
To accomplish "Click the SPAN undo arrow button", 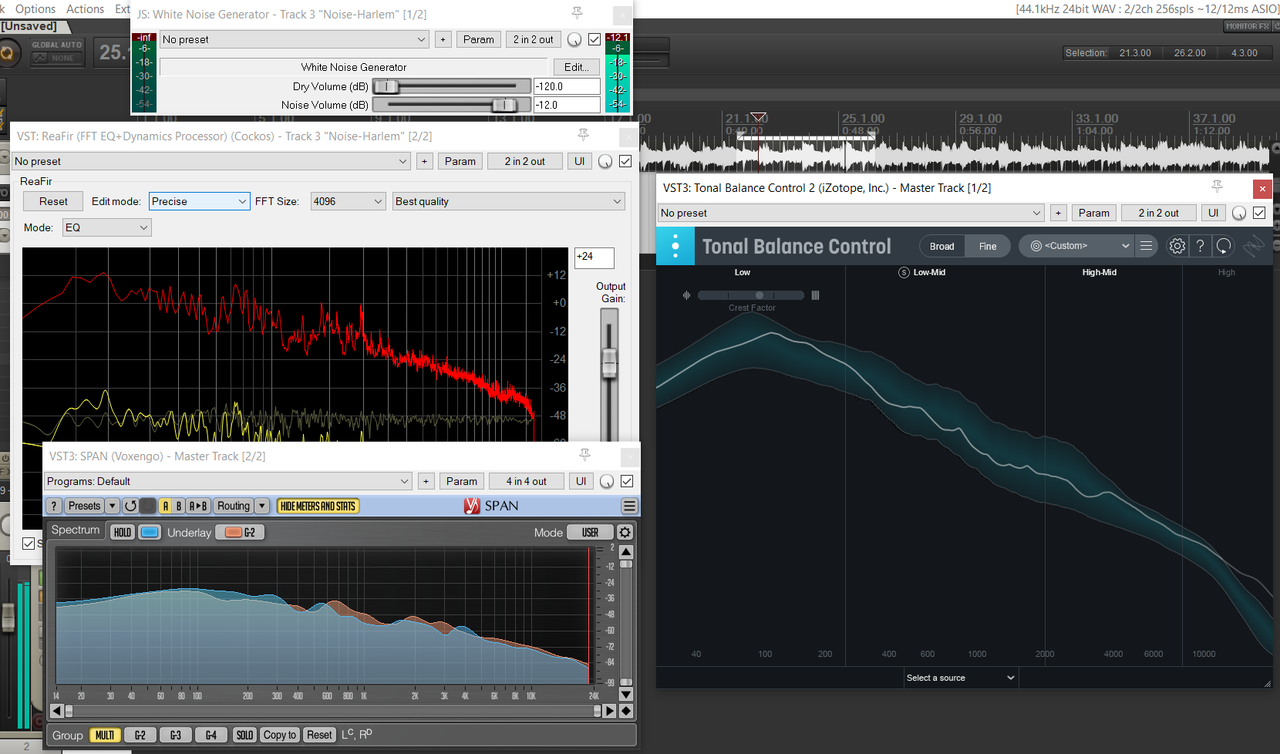I will coord(130,506).
